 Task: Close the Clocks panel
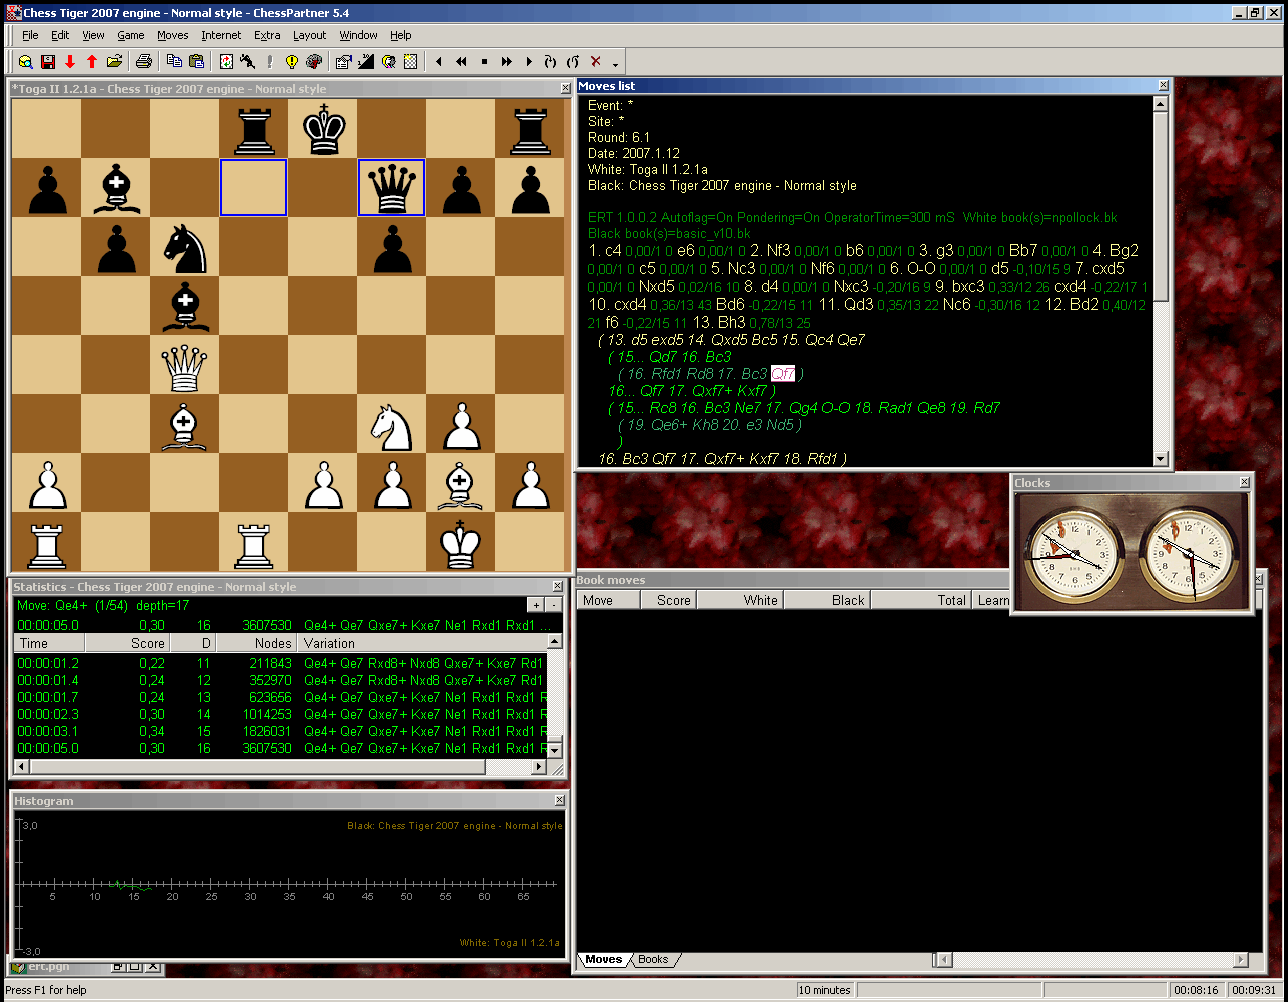pos(1244,483)
